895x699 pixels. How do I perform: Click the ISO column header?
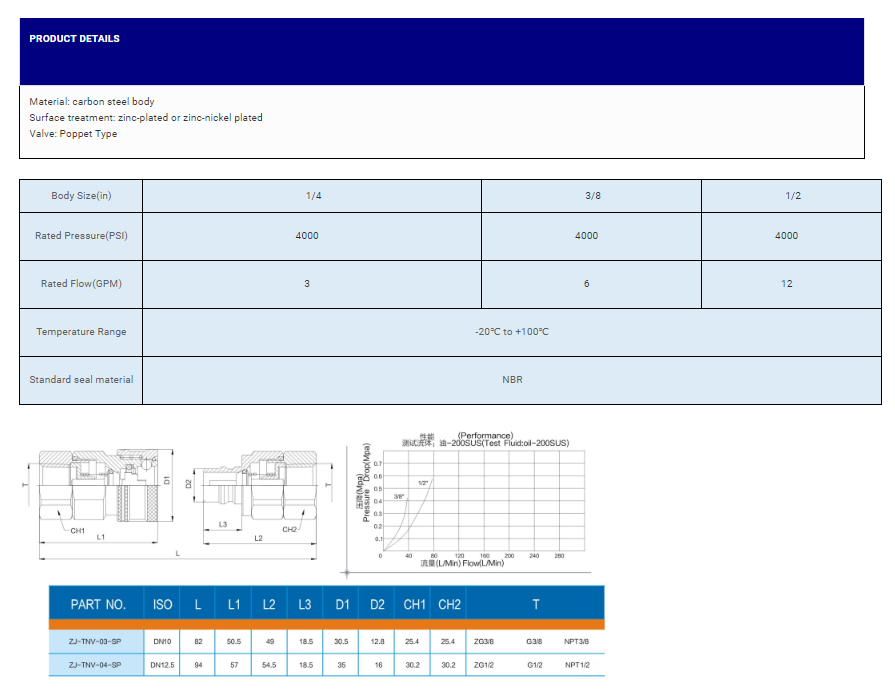pyautogui.click(x=163, y=604)
